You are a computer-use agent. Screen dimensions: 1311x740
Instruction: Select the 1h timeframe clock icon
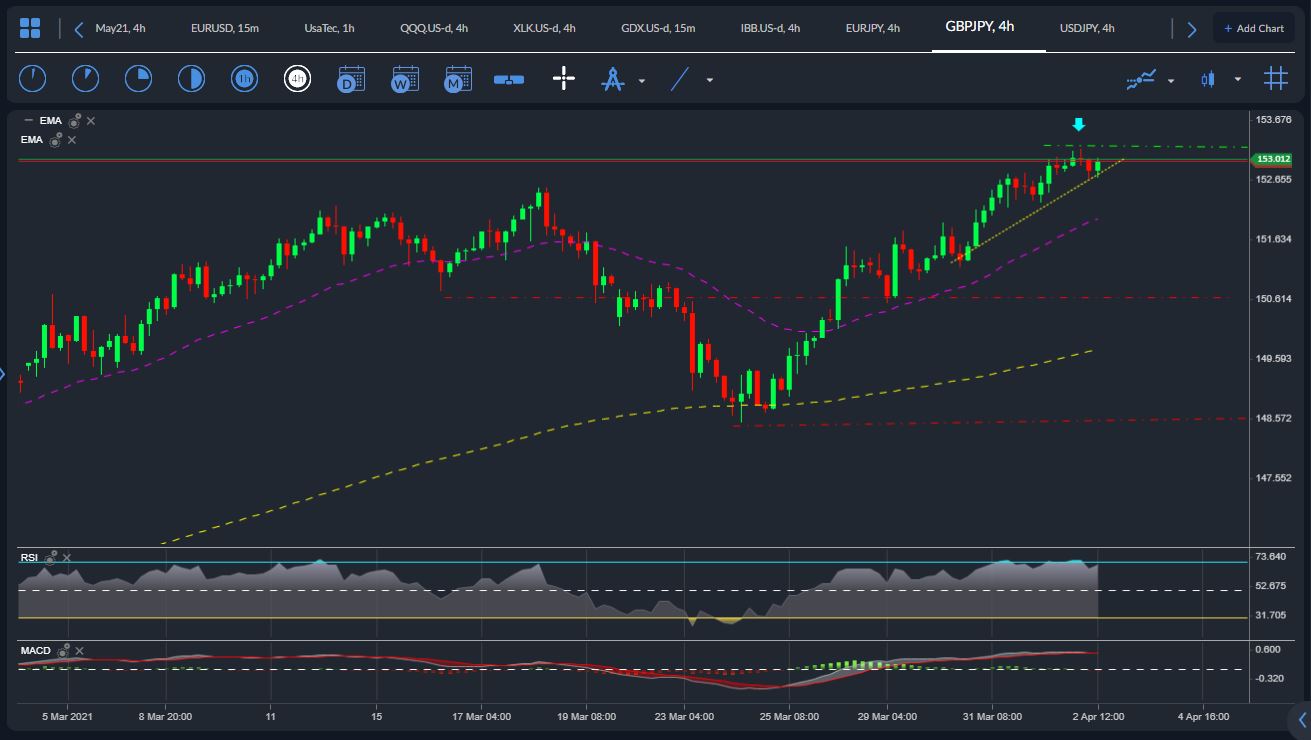click(x=244, y=78)
